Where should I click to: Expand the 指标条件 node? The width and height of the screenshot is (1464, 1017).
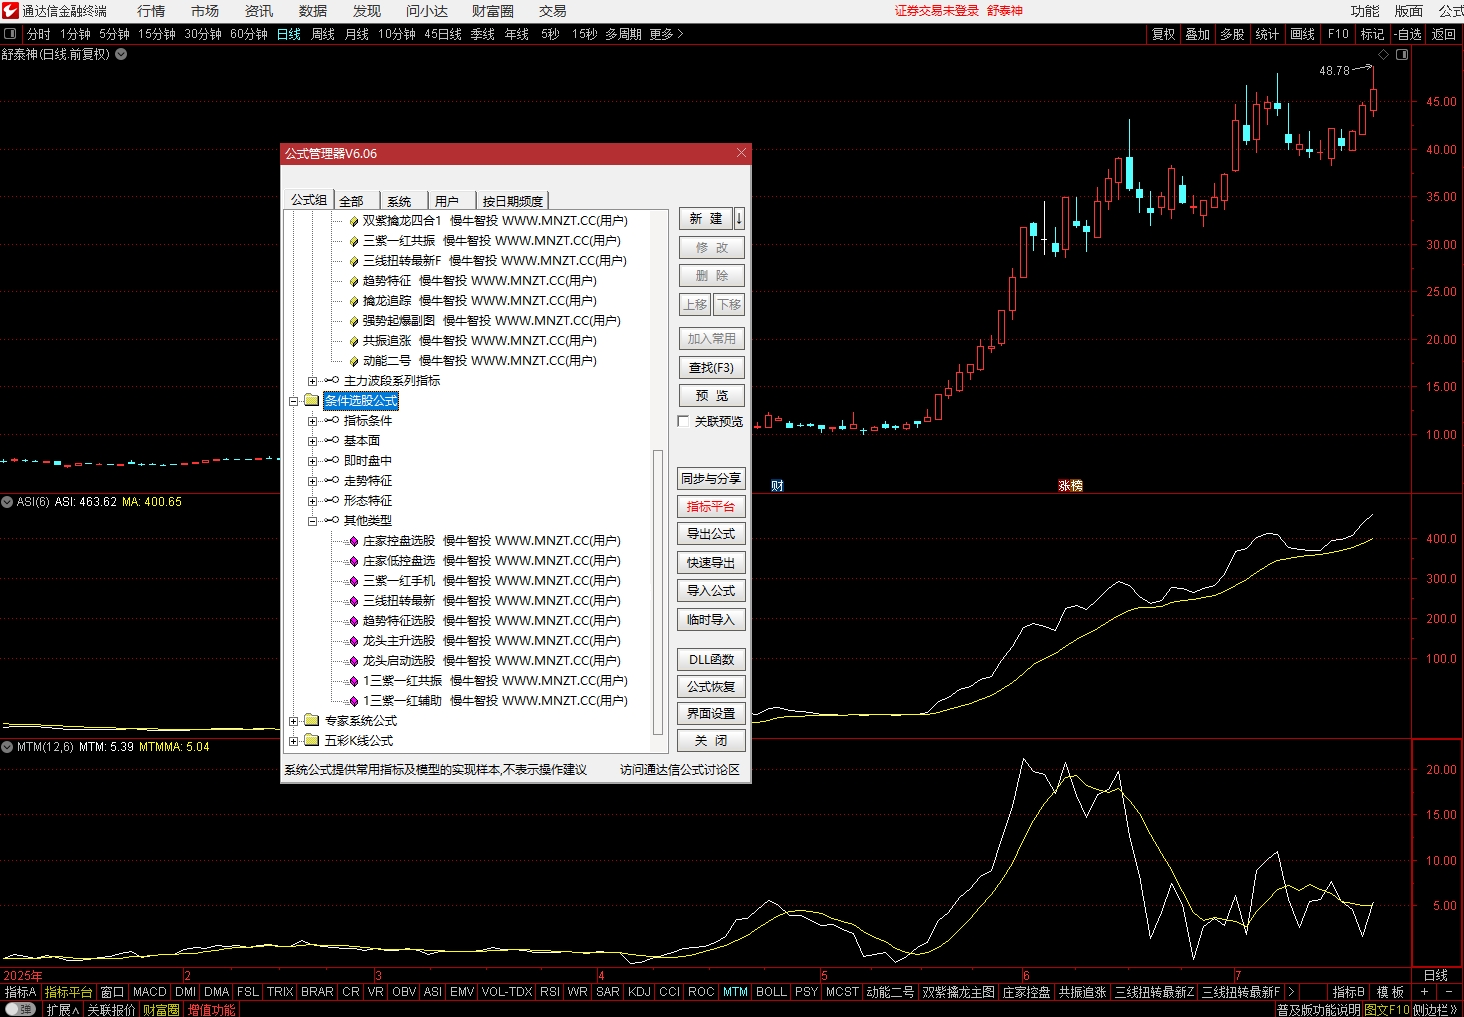pyautogui.click(x=312, y=421)
